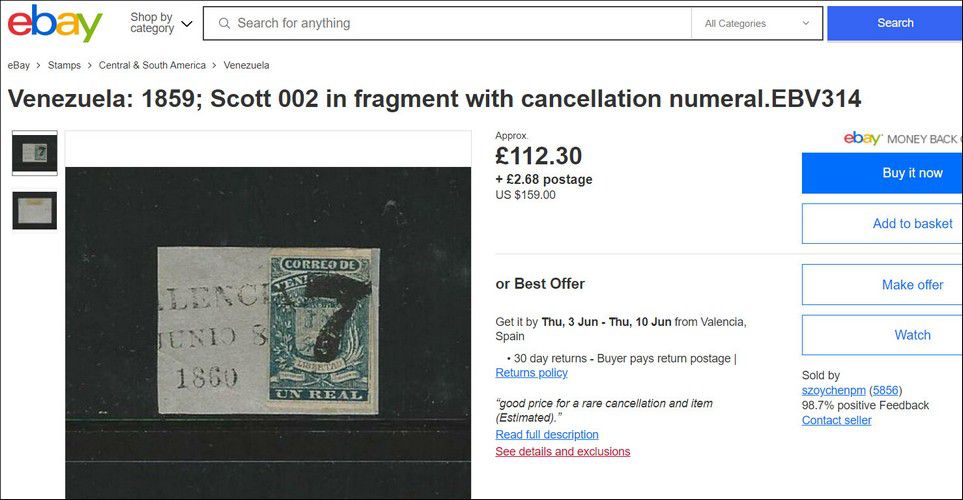Open the Returns policy link
The image size is (963, 500).
coord(531,373)
